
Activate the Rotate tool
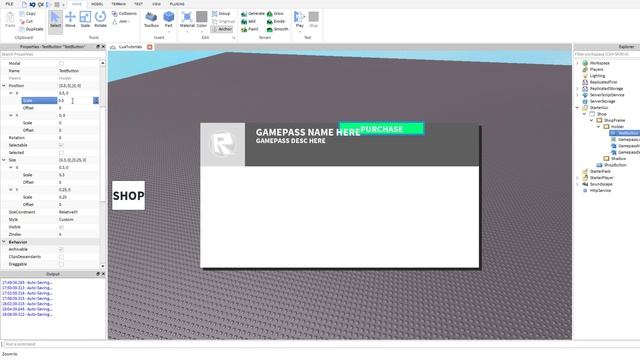[100, 19]
